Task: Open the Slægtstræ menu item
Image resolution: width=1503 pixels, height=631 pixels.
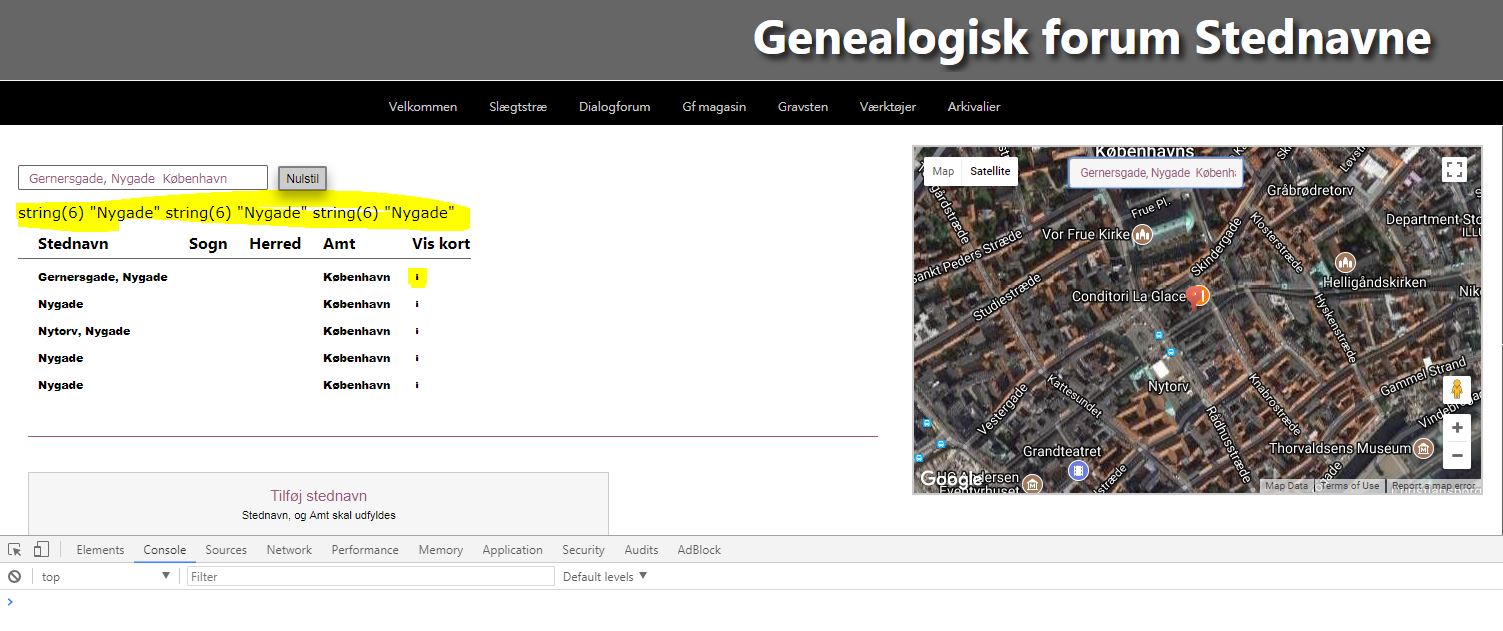Action: [518, 107]
